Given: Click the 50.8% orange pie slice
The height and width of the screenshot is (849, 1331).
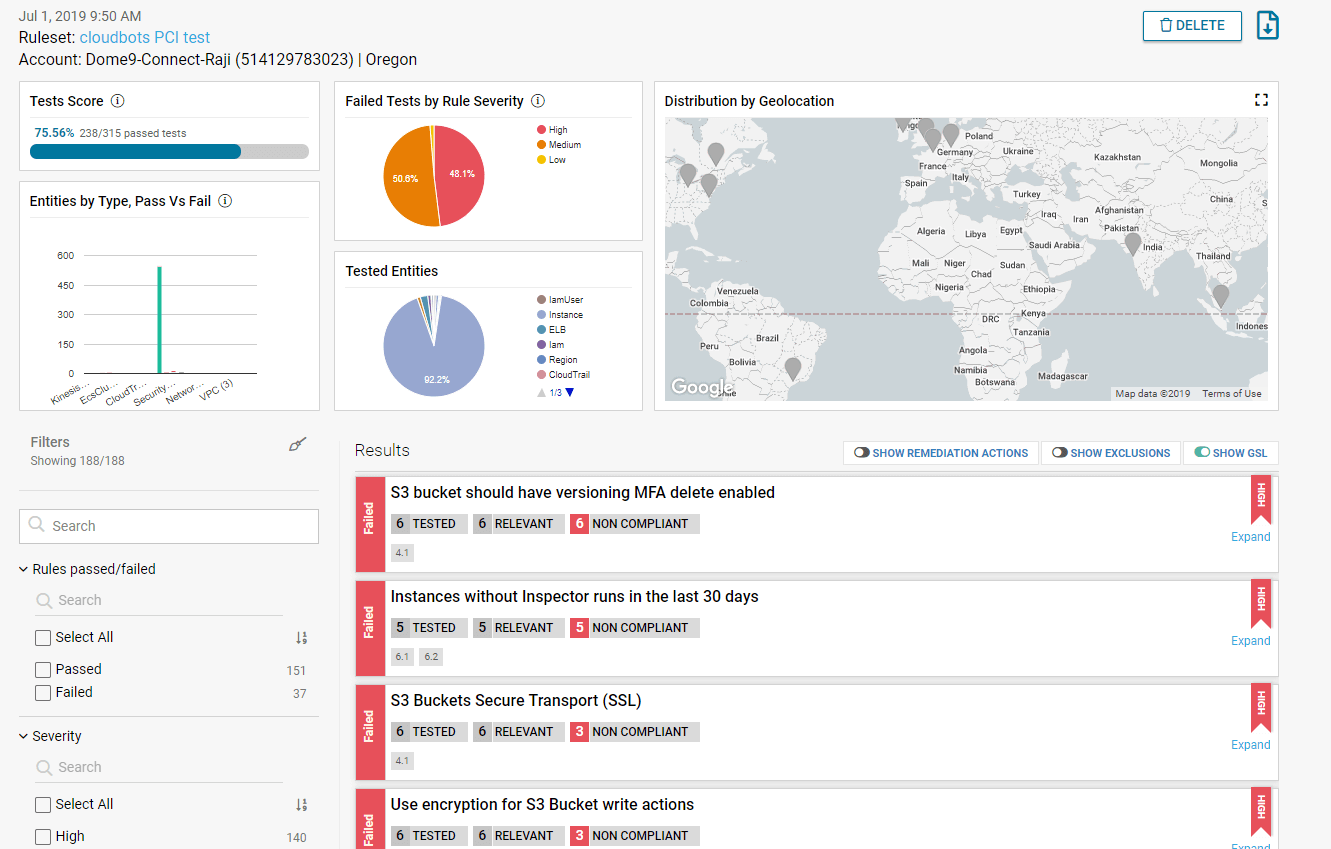Looking at the screenshot, I should click(404, 178).
